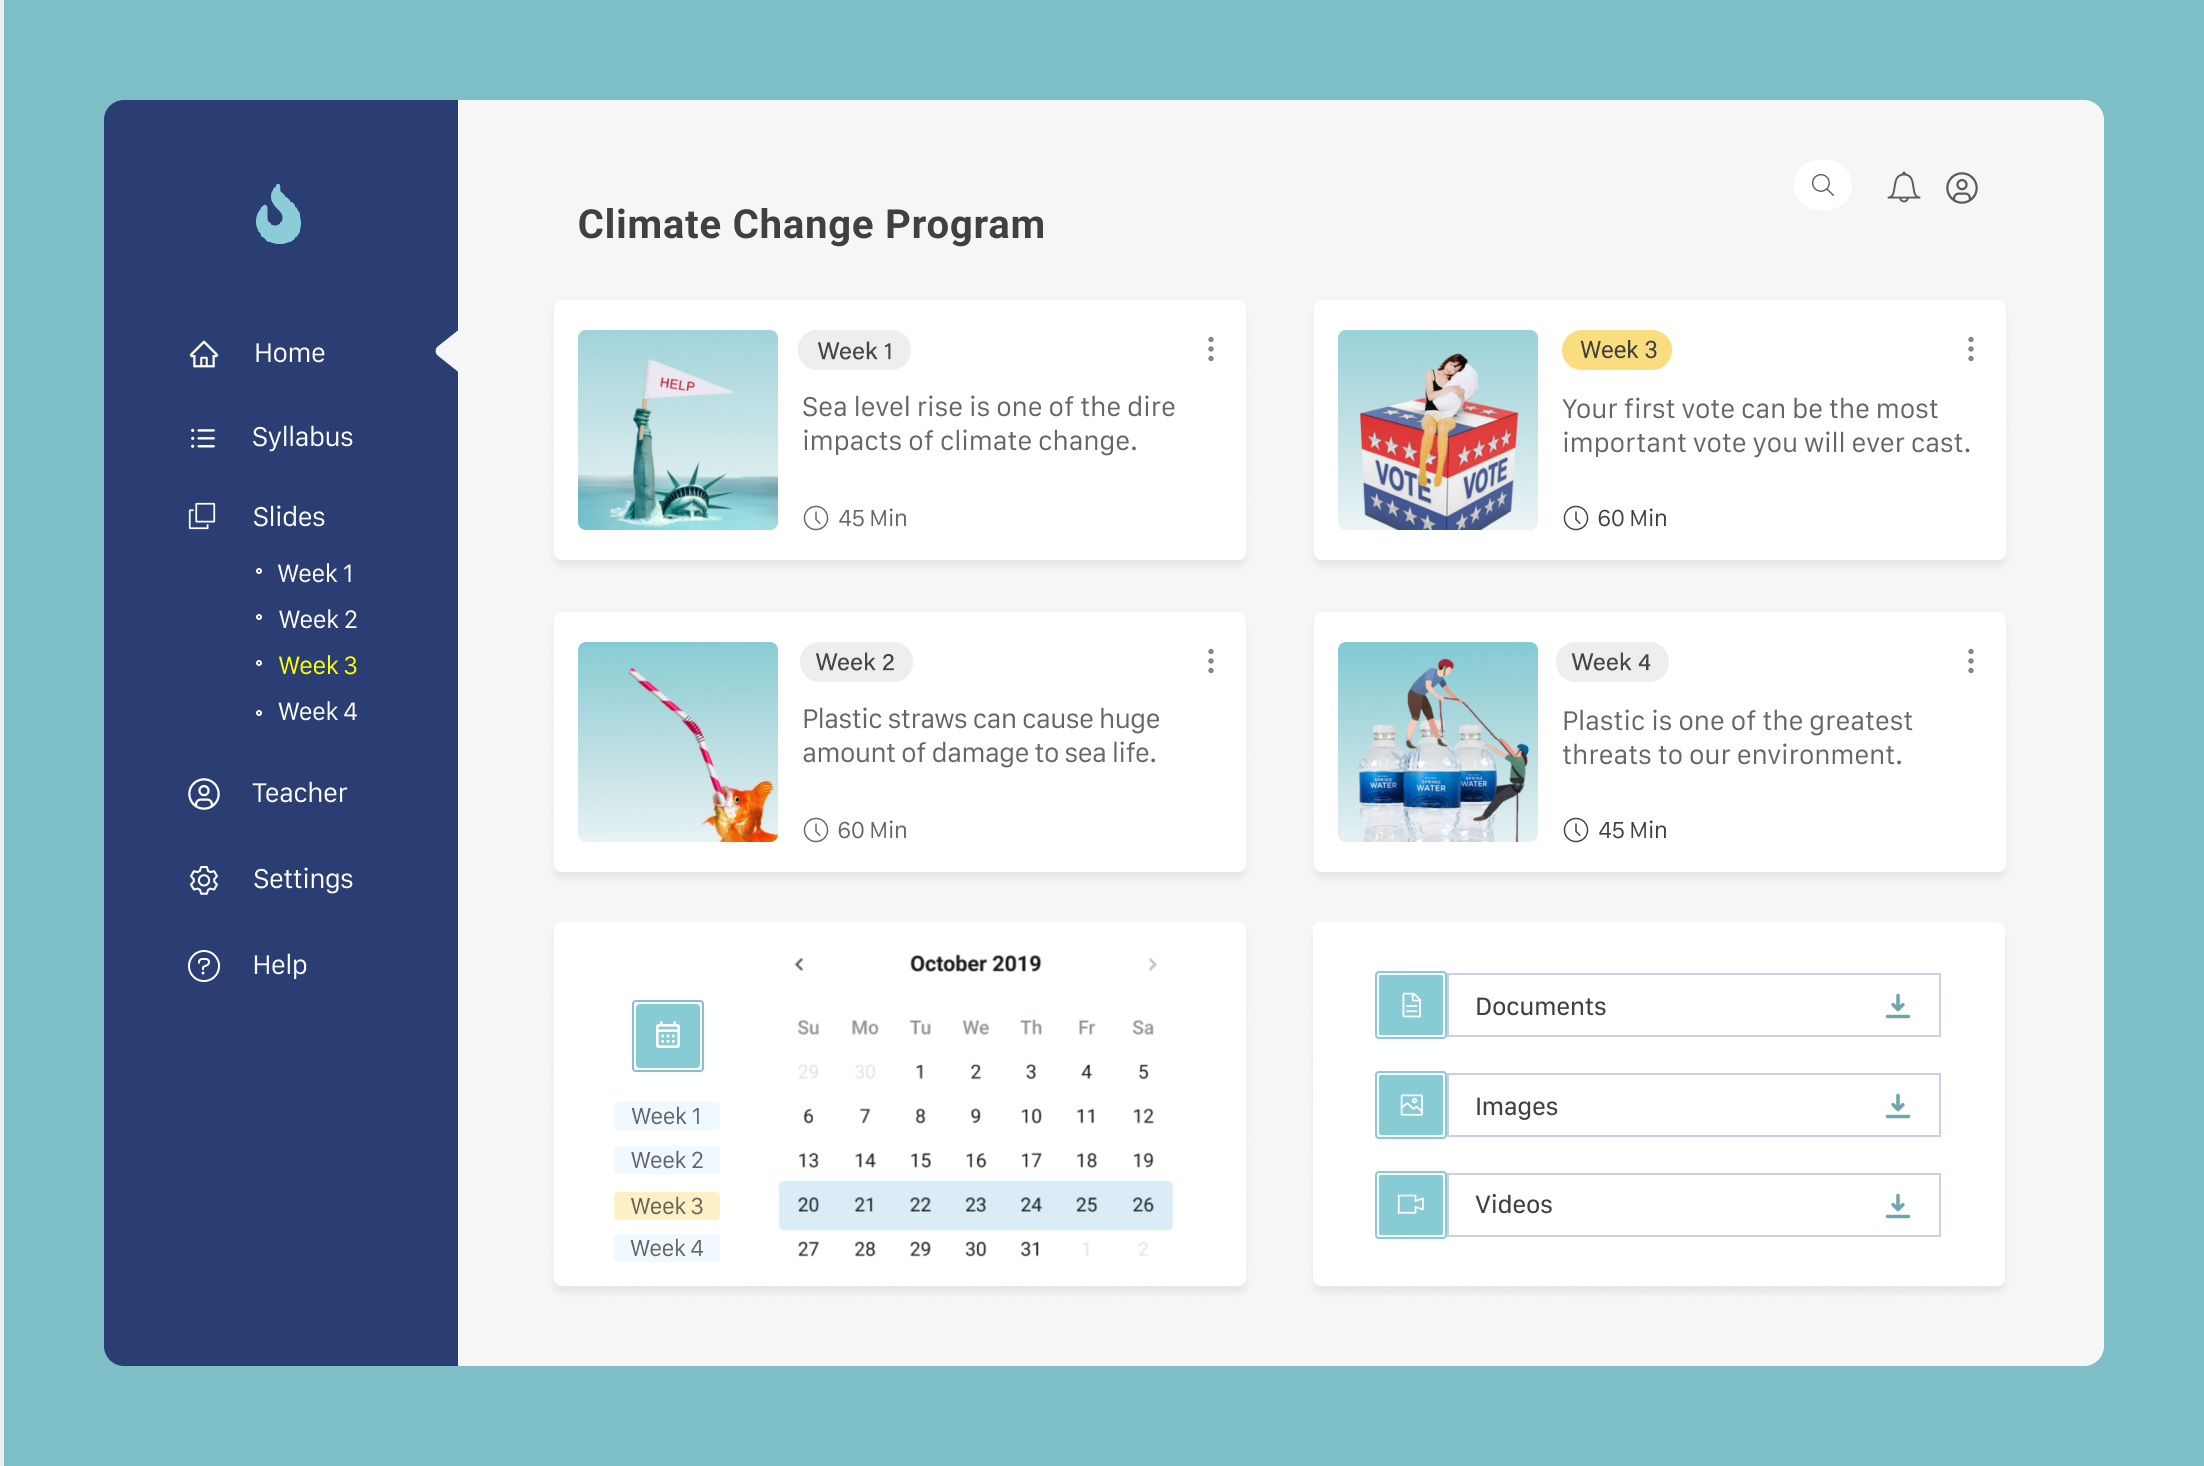The image size is (2204, 1466).
Task: Select Week 3 under Slides
Action: (317, 665)
